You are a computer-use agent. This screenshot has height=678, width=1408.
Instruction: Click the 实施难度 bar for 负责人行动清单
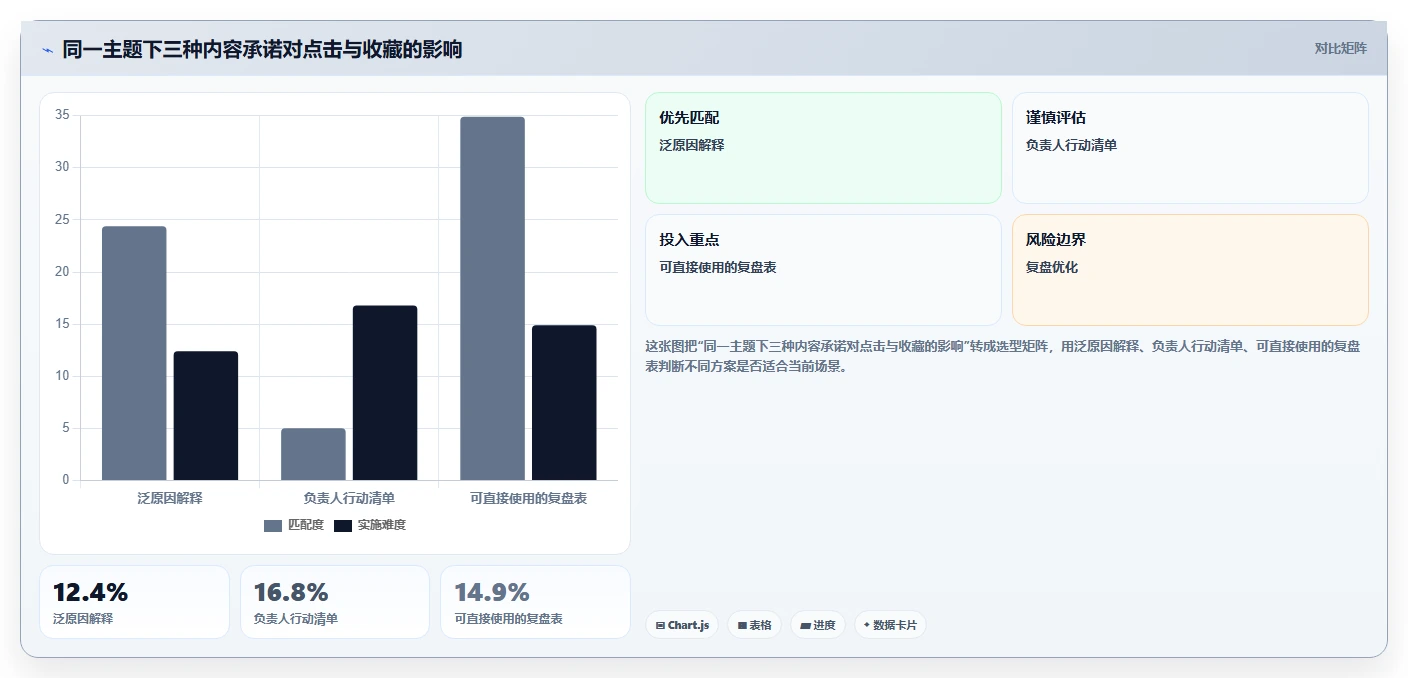(x=385, y=393)
